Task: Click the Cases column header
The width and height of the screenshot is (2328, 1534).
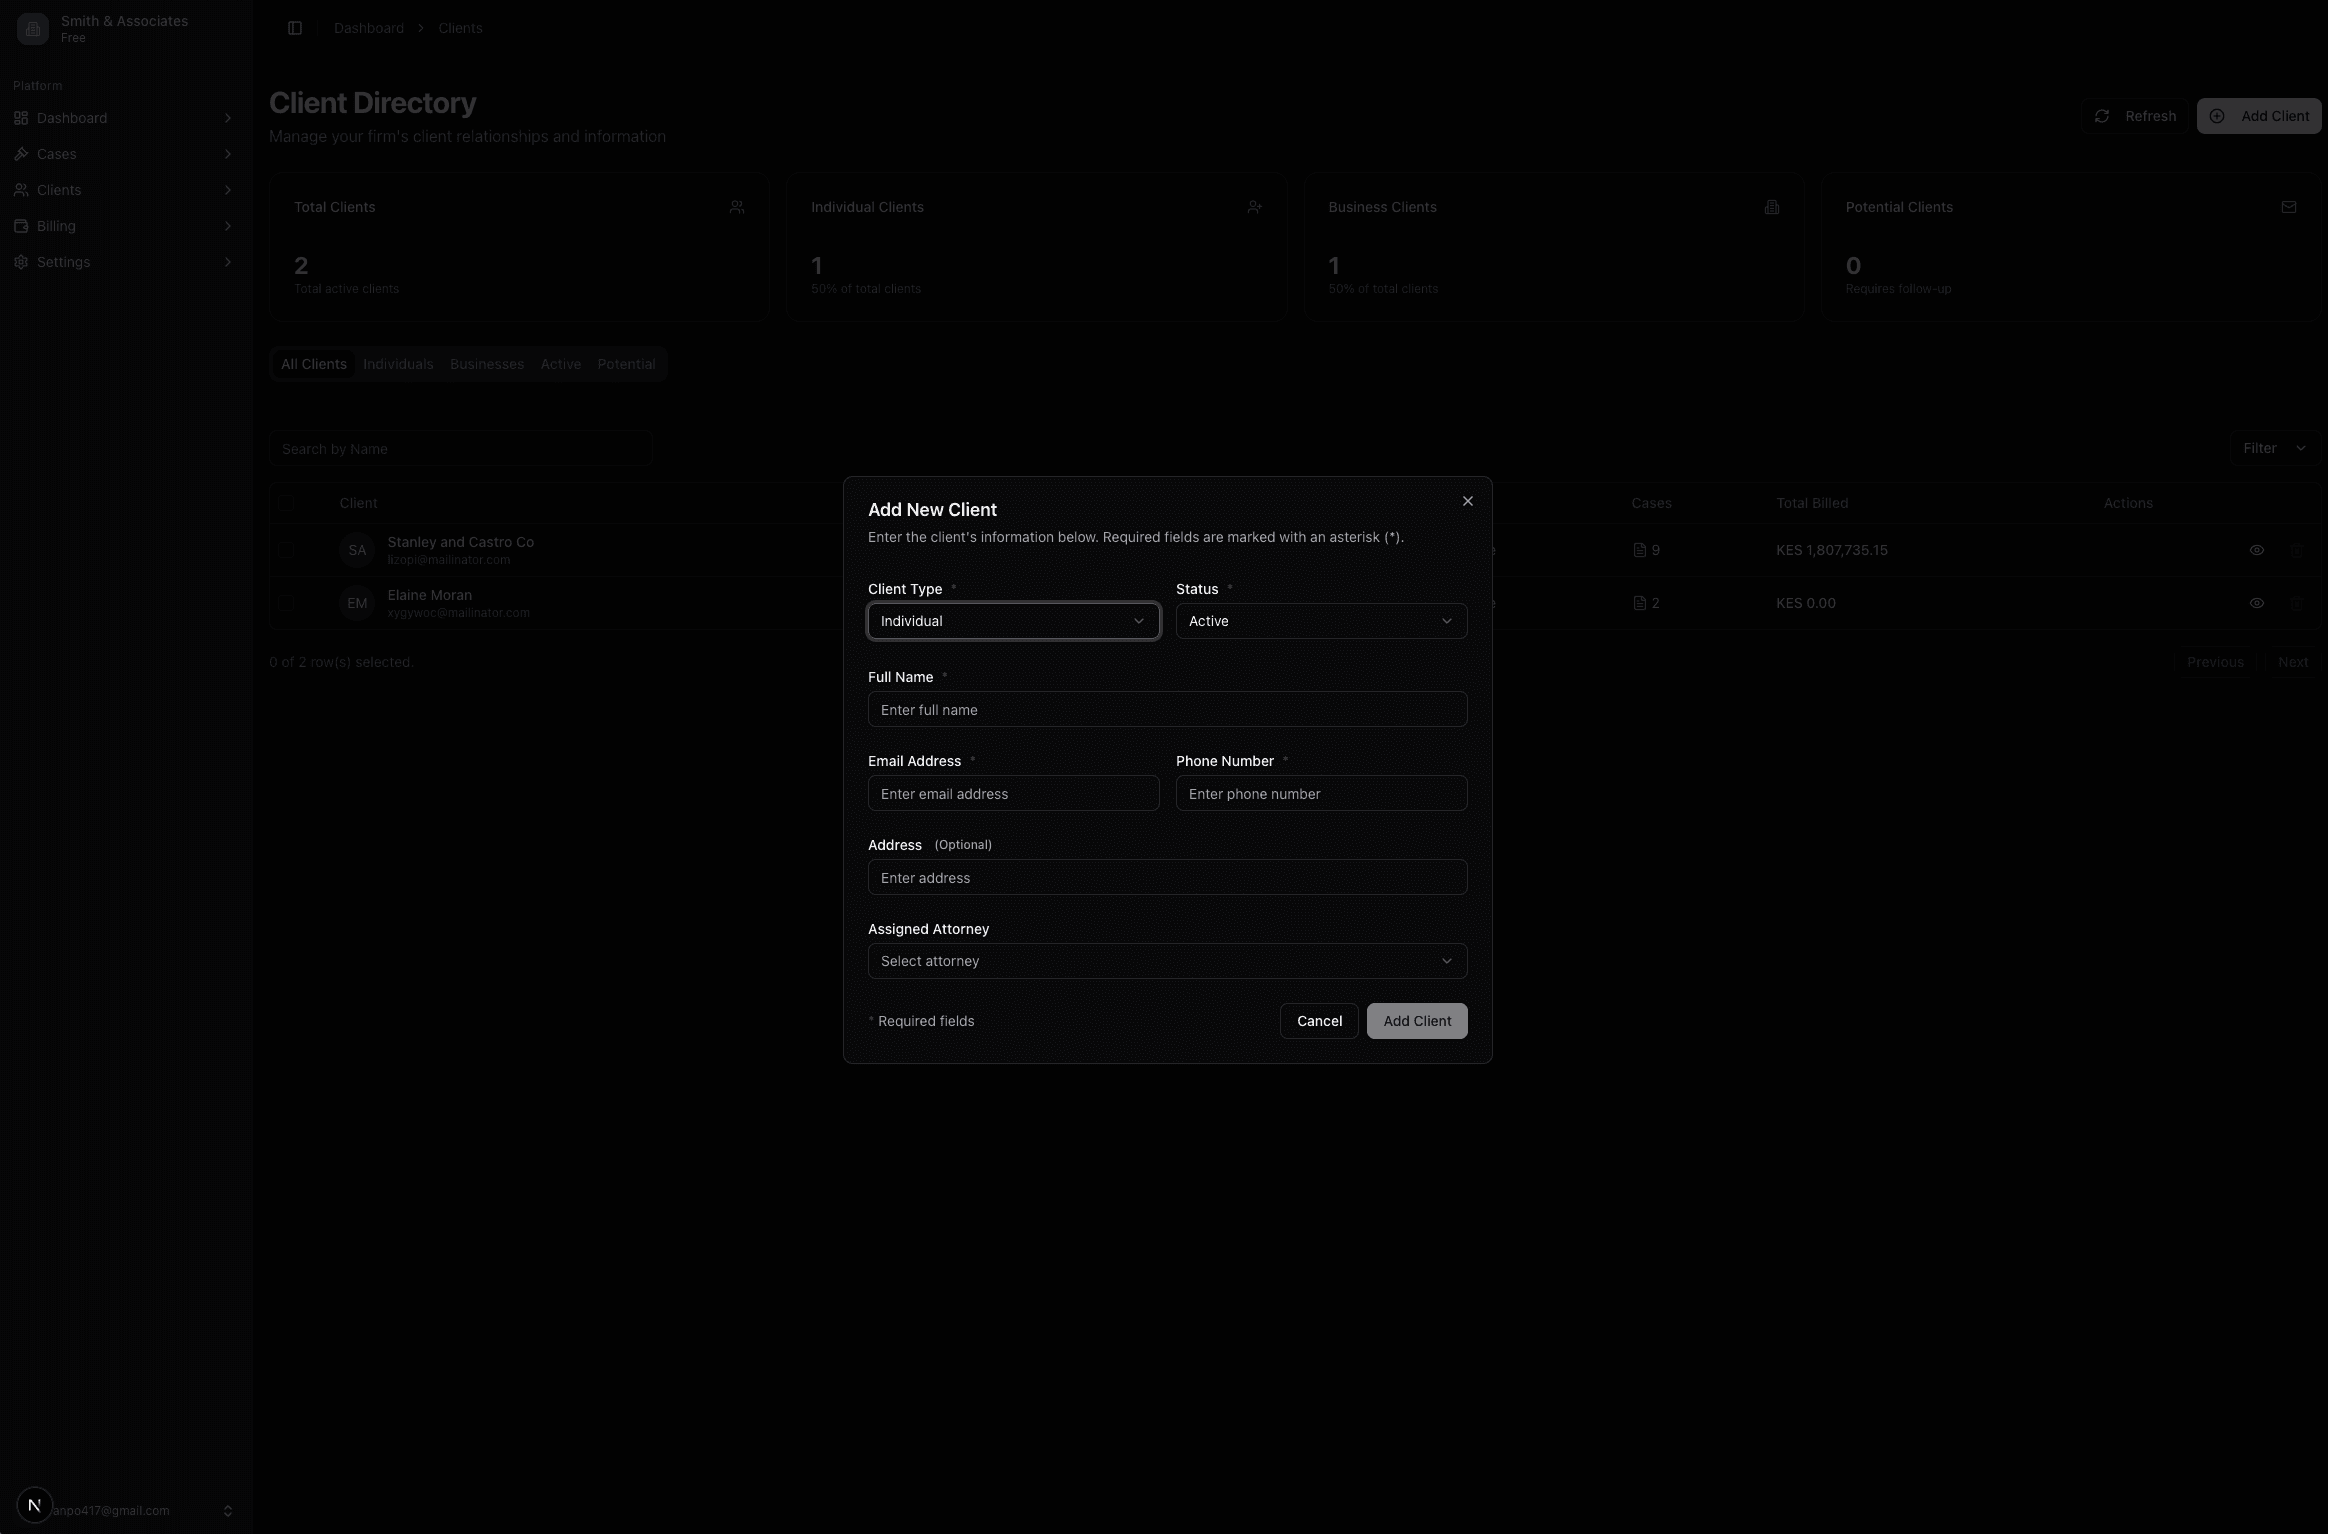Action: tap(1651, 503)
